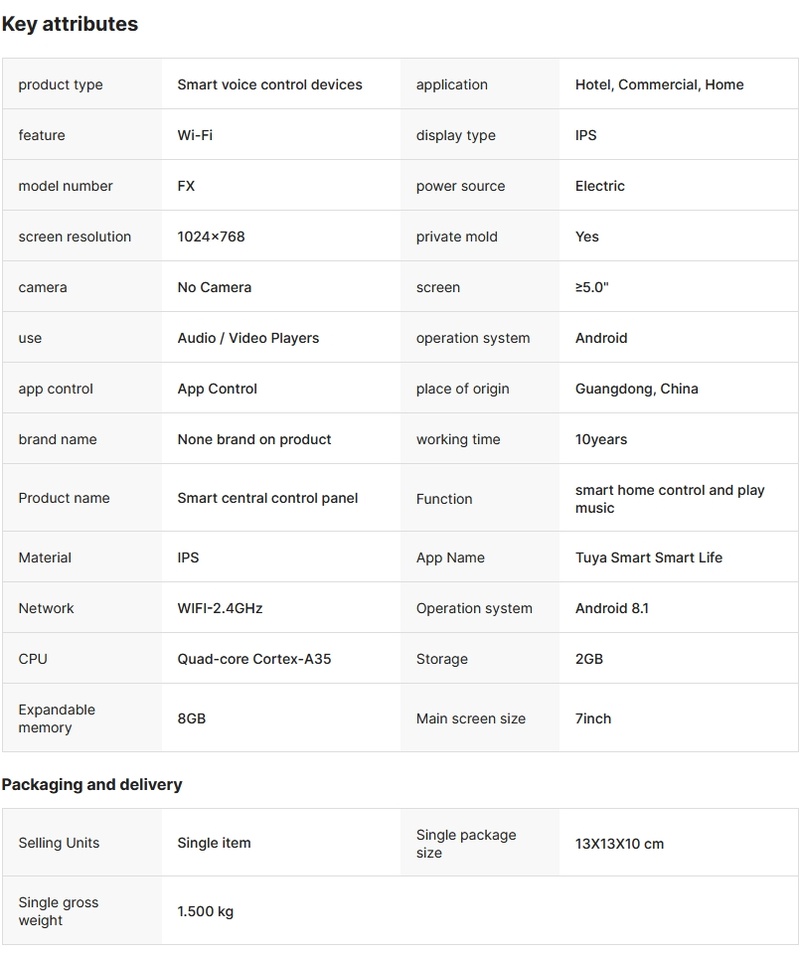The width and height of the screenshot is (800, 954).
Task: Click 'None brand on product' text
Action: 254,439
